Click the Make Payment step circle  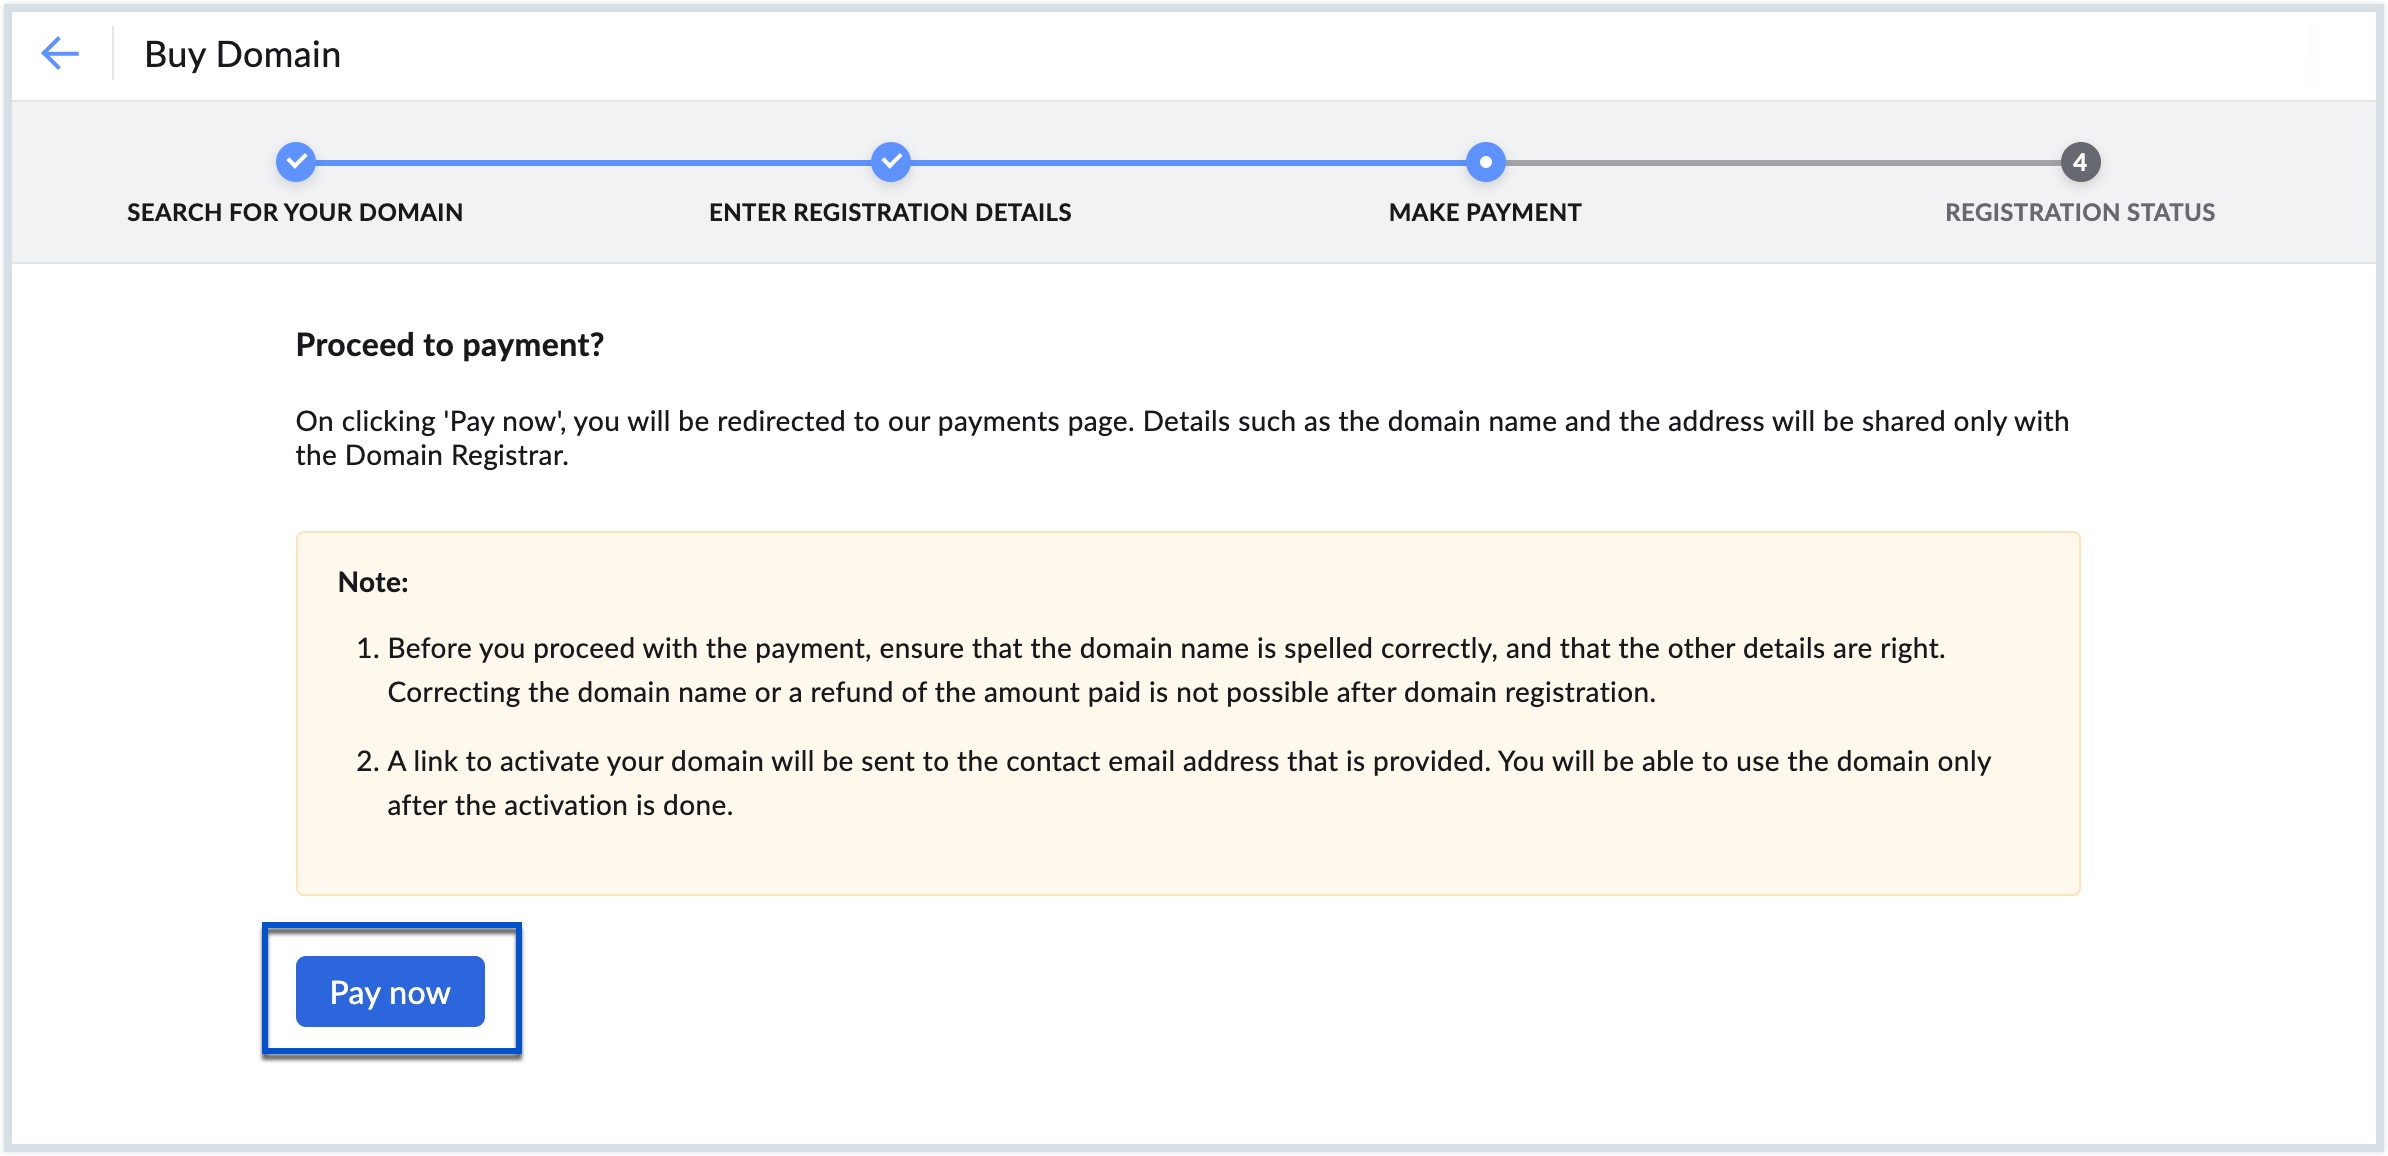click(x=1485, y=162)
